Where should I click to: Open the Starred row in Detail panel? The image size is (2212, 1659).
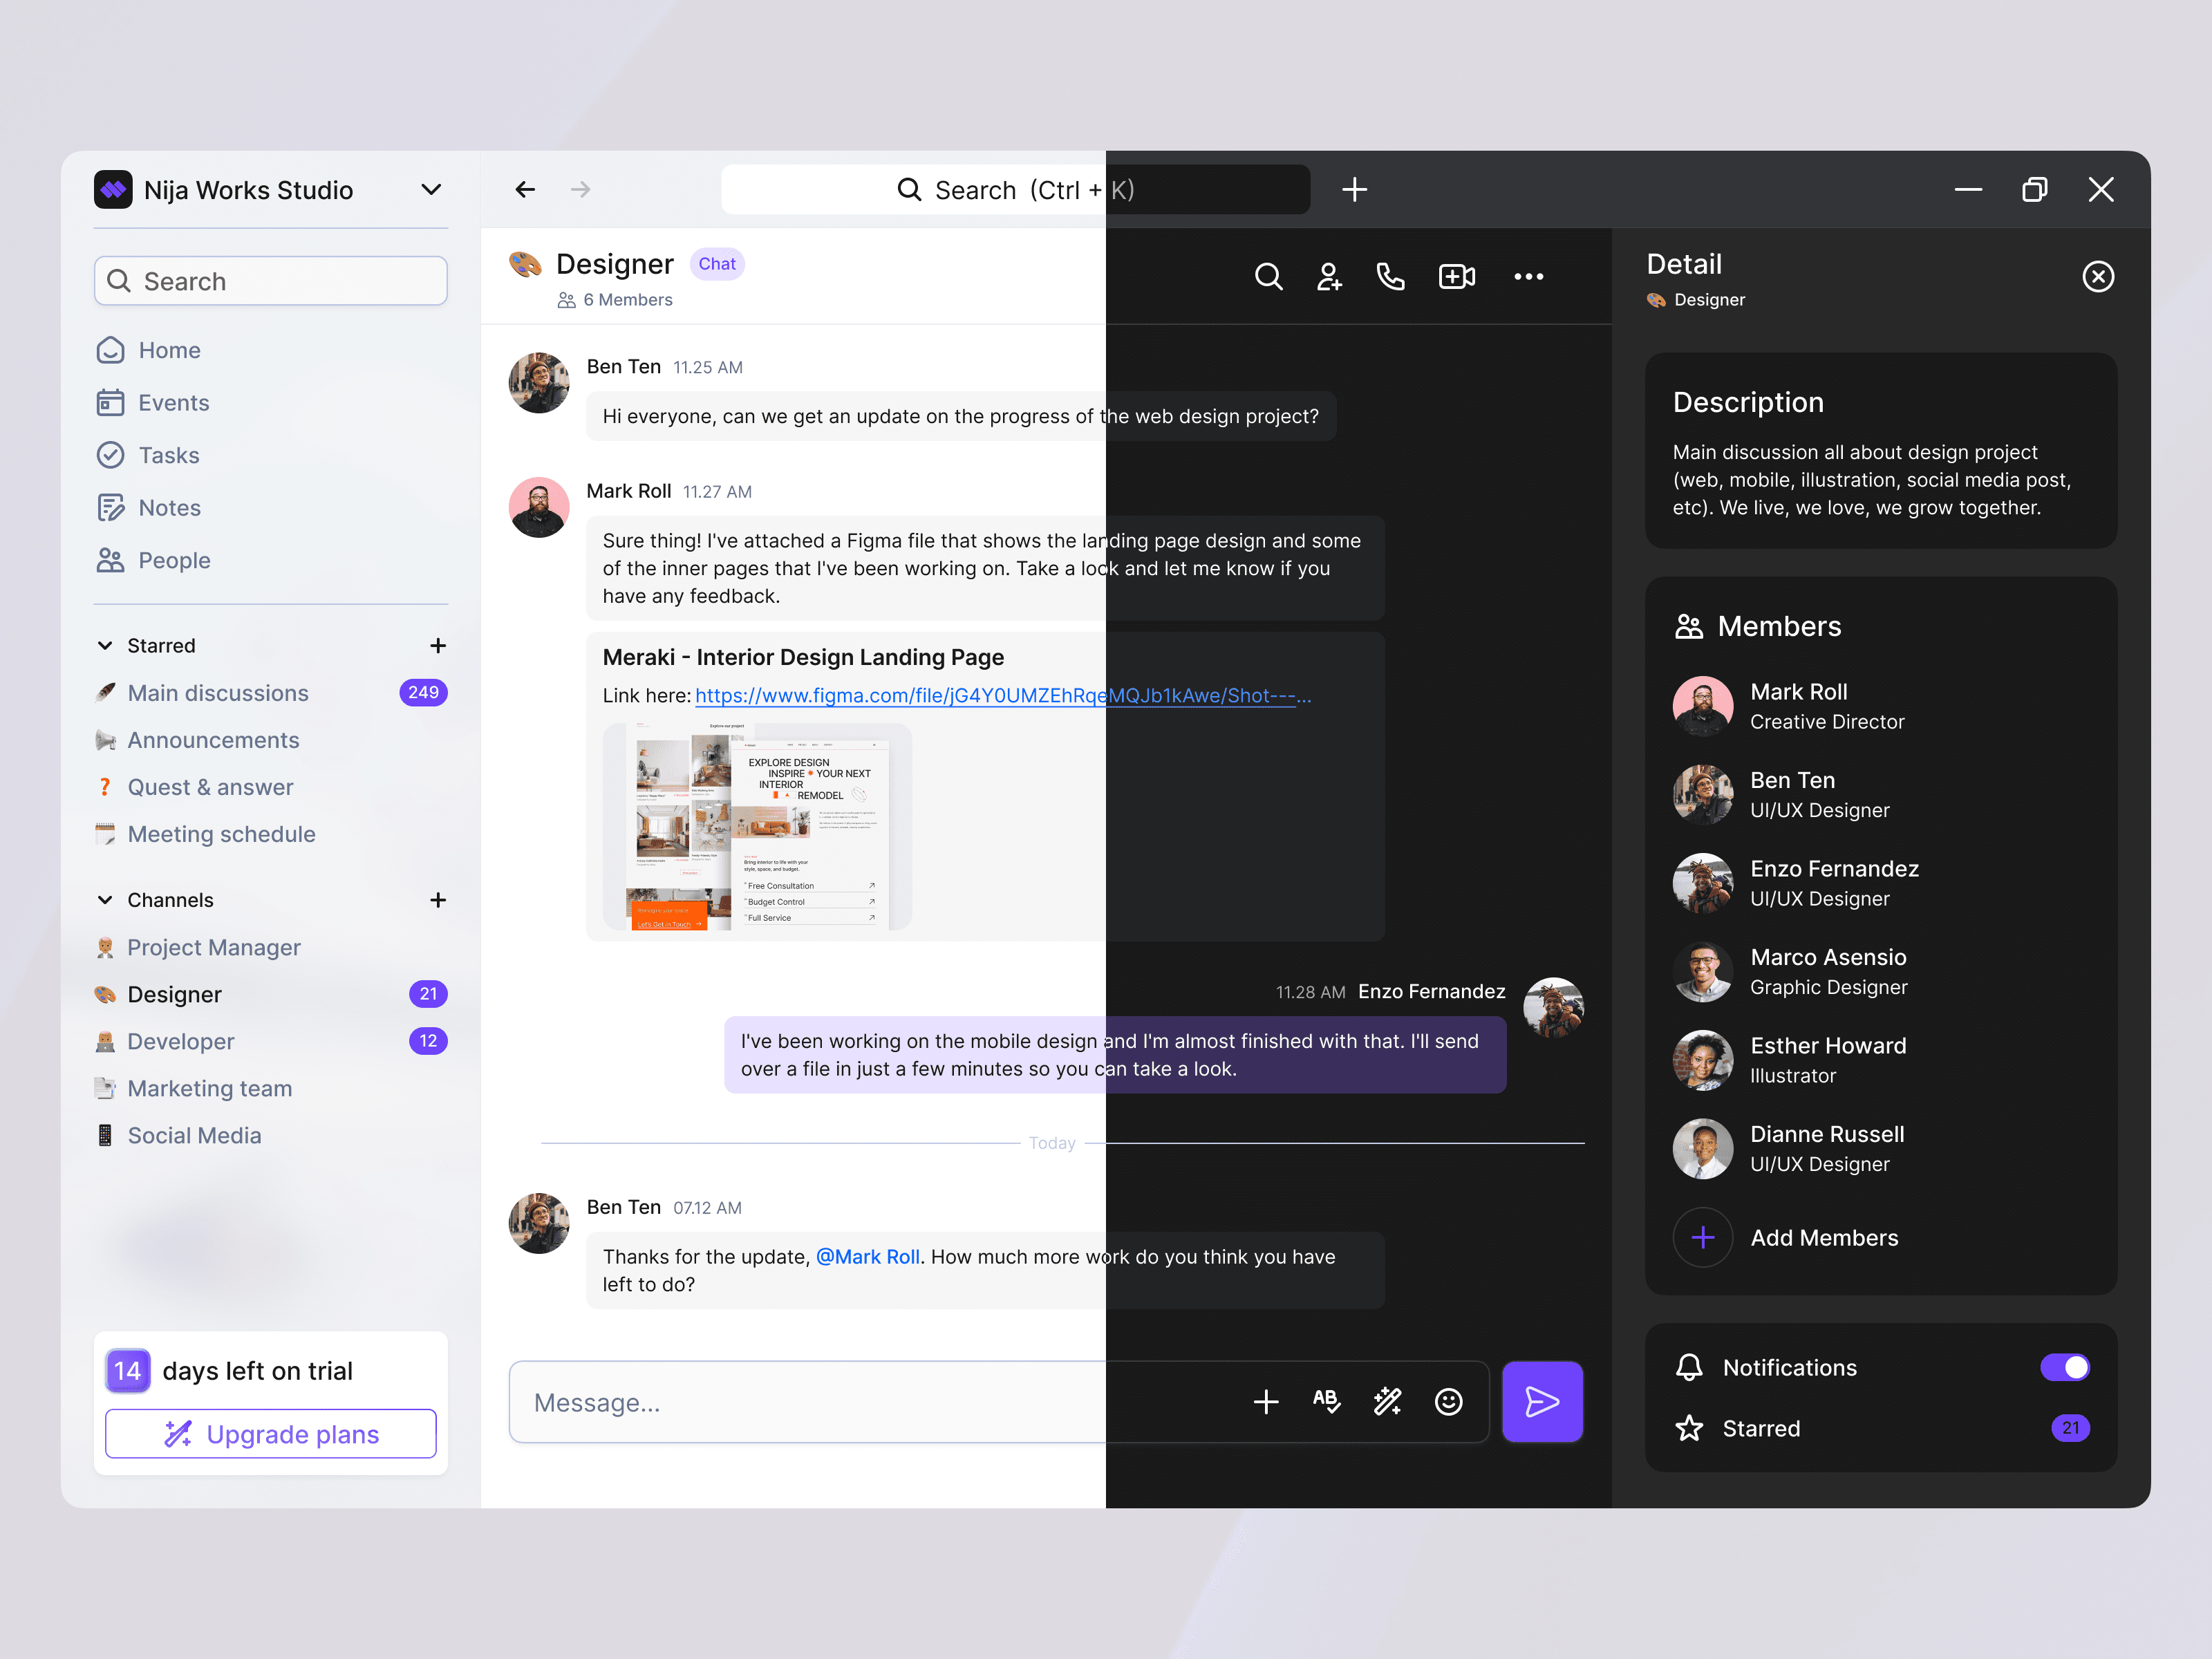click(x=1881, y=1429)
